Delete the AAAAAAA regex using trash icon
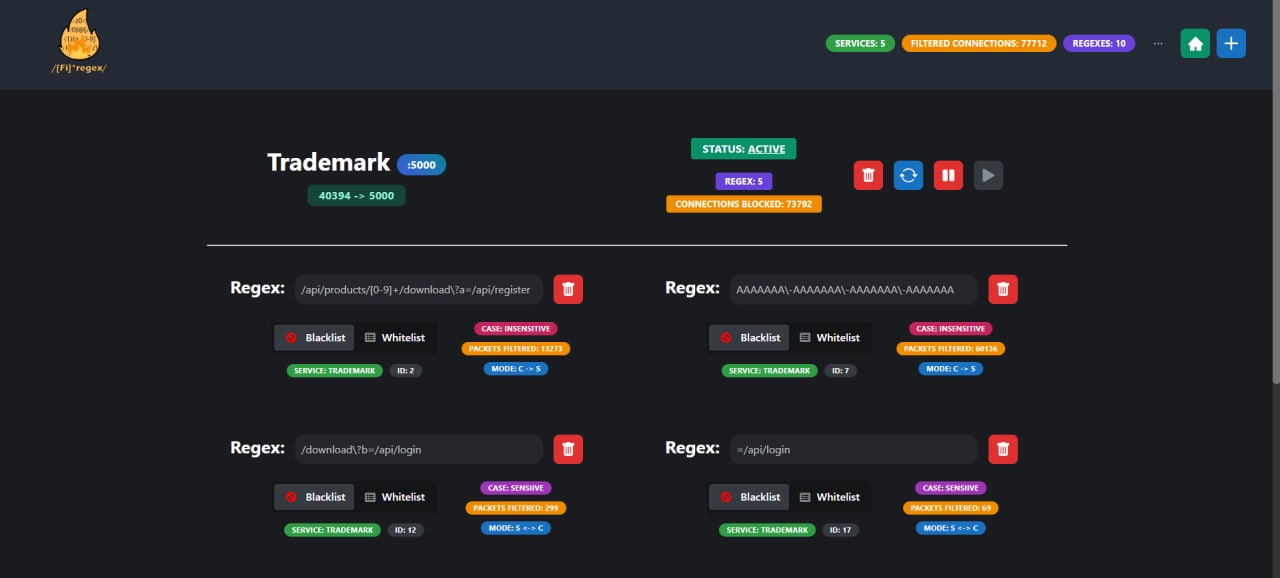This screenshot has height=578, width=1280. tap(1003, 289)
